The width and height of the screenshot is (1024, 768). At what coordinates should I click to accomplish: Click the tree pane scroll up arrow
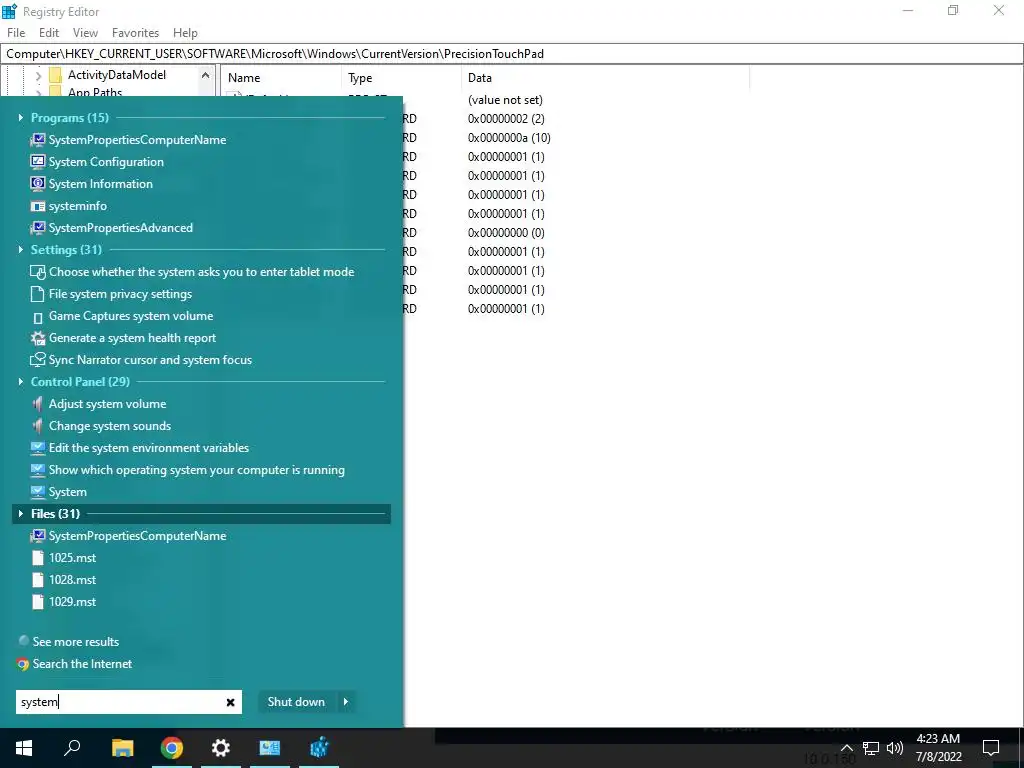tap(205, 75)
